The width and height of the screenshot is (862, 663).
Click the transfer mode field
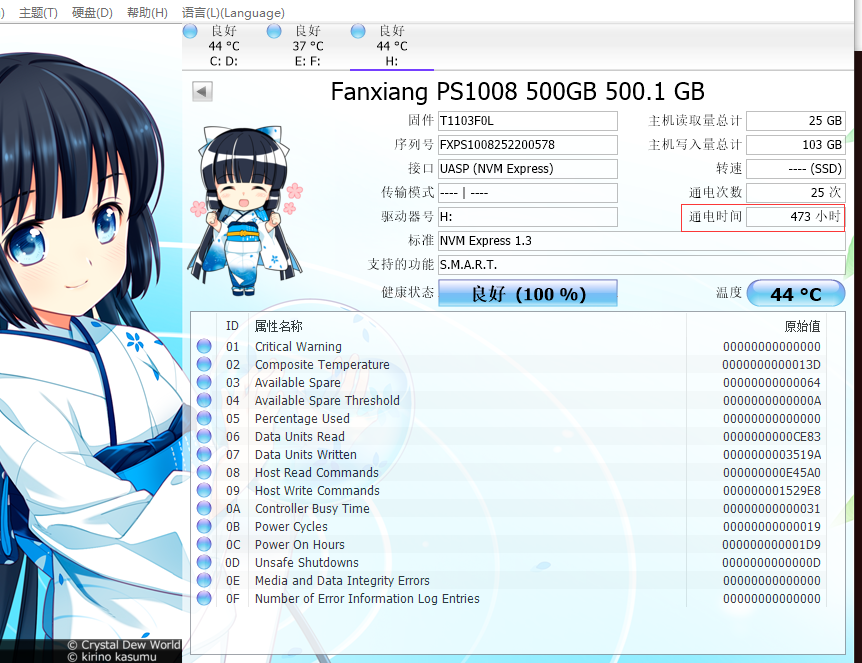[x=528, y=193]
